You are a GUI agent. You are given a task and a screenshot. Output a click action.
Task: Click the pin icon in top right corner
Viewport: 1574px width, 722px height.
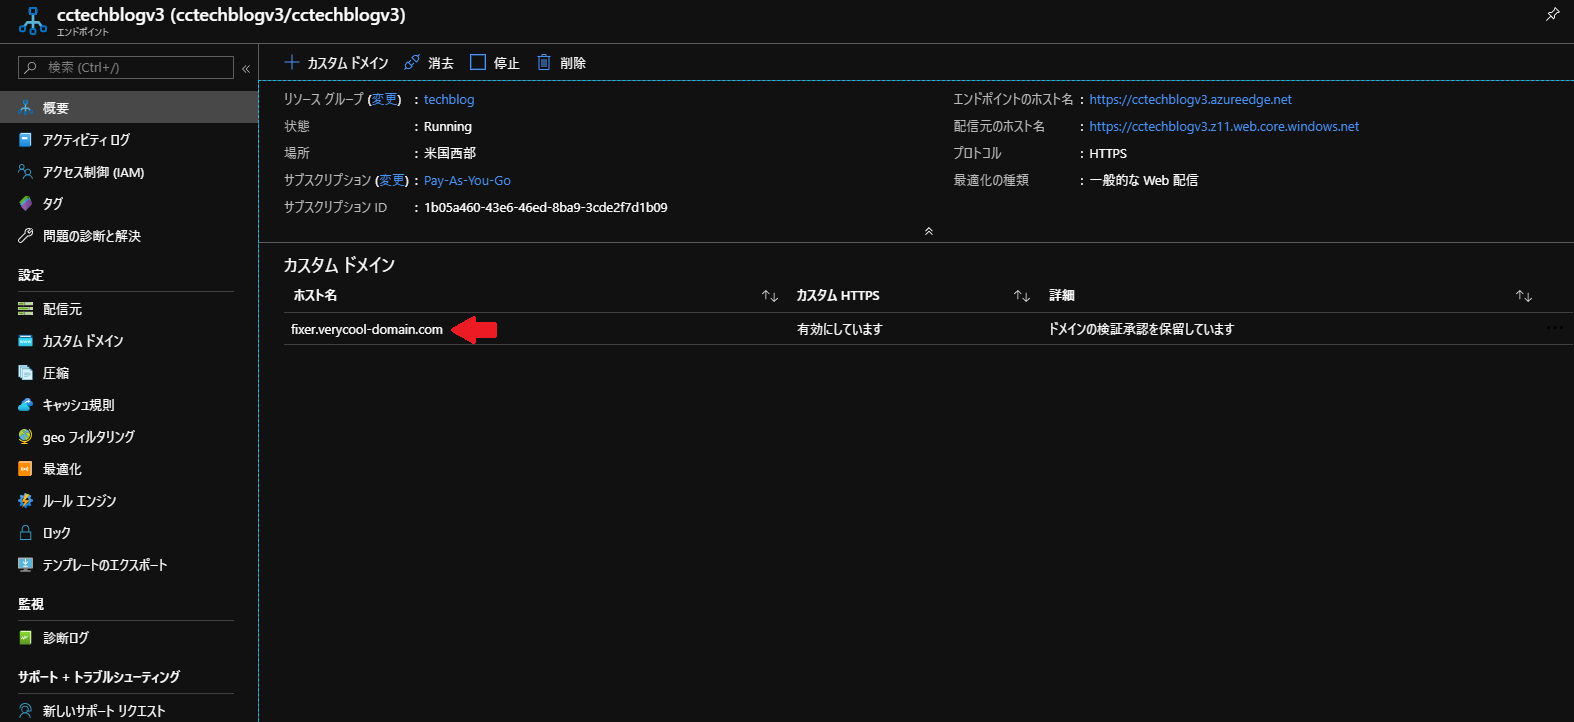coord(1552,14)
